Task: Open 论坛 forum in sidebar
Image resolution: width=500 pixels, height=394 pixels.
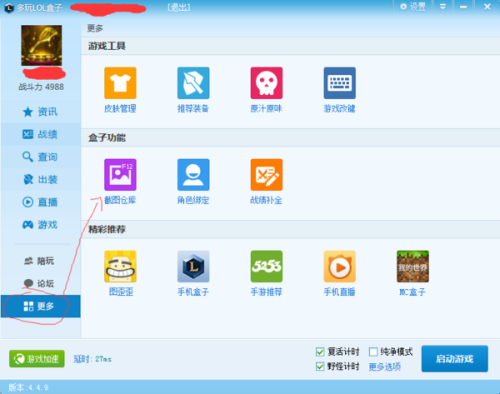Action: tap(40, 283)
